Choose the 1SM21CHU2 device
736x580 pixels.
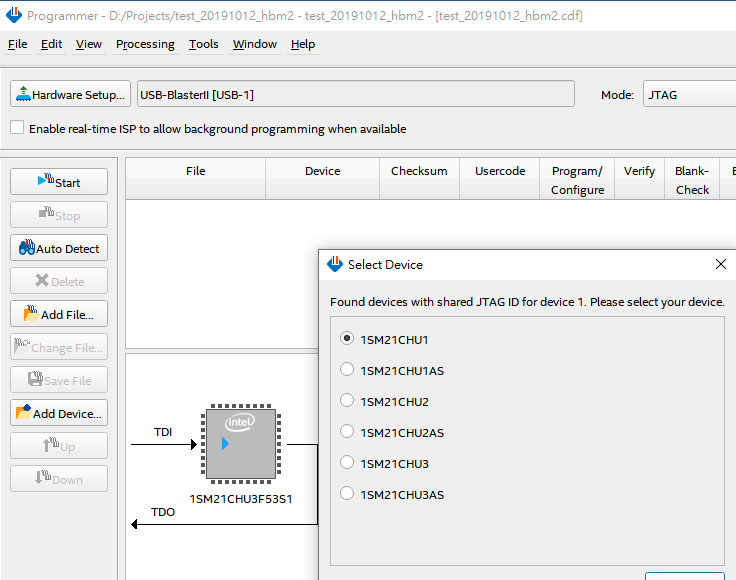[347, 400]
